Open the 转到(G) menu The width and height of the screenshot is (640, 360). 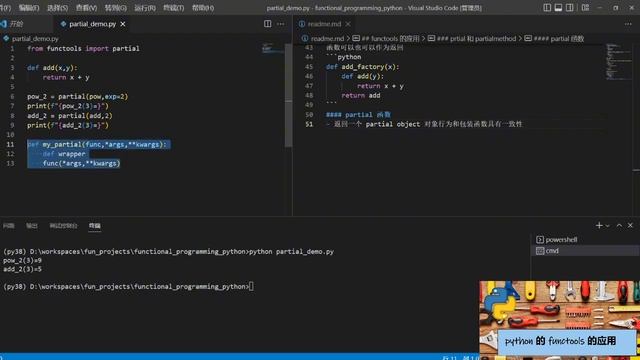pyautogui.click(x=116, y=8)
